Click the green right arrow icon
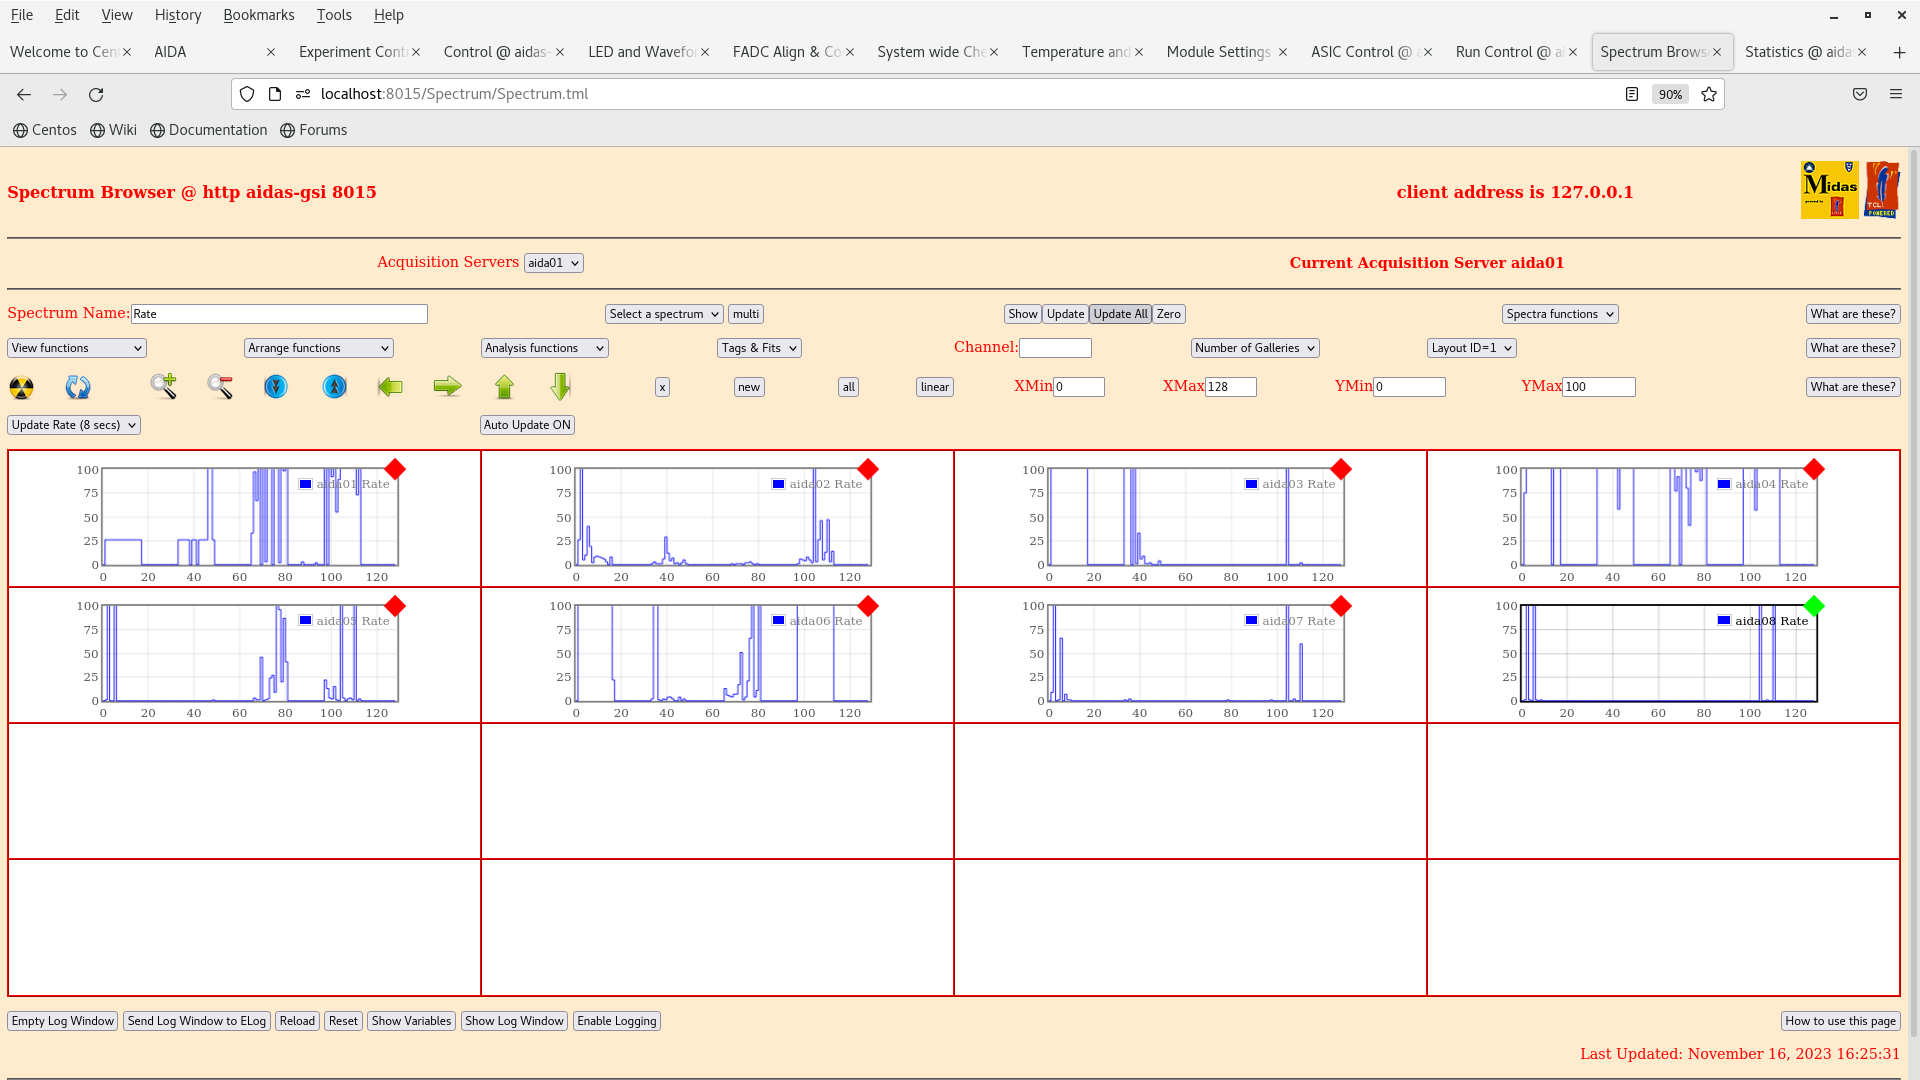Image resolution: width=1920 pixels, height=1080 pixels. [447, 386]
